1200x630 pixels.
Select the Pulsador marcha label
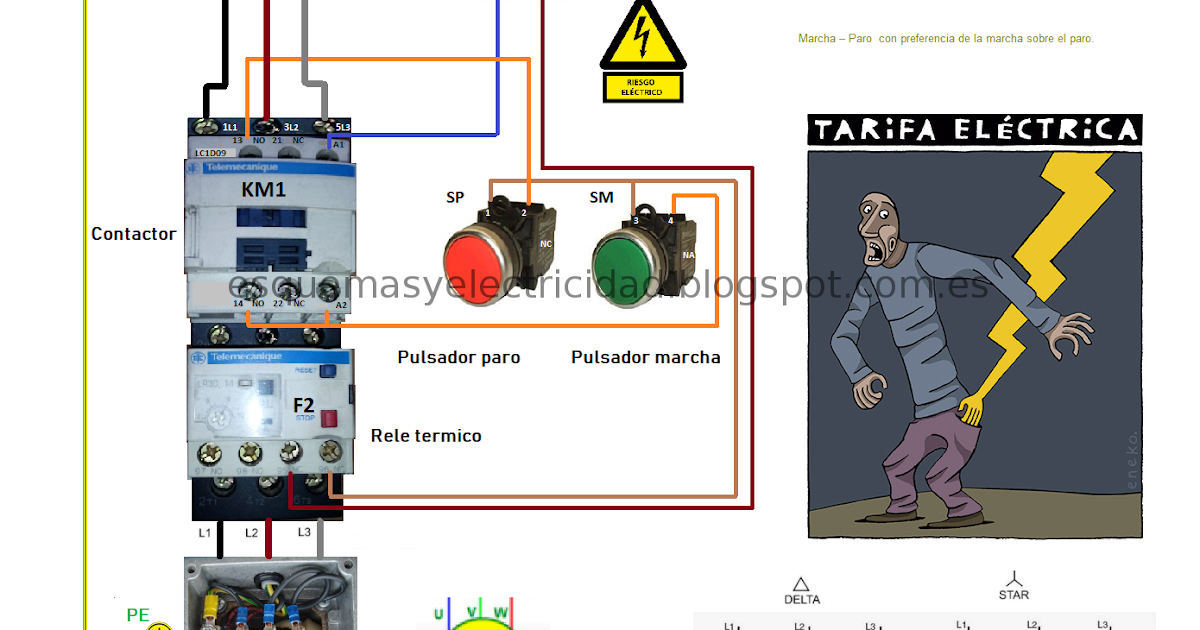pos(644,357)
